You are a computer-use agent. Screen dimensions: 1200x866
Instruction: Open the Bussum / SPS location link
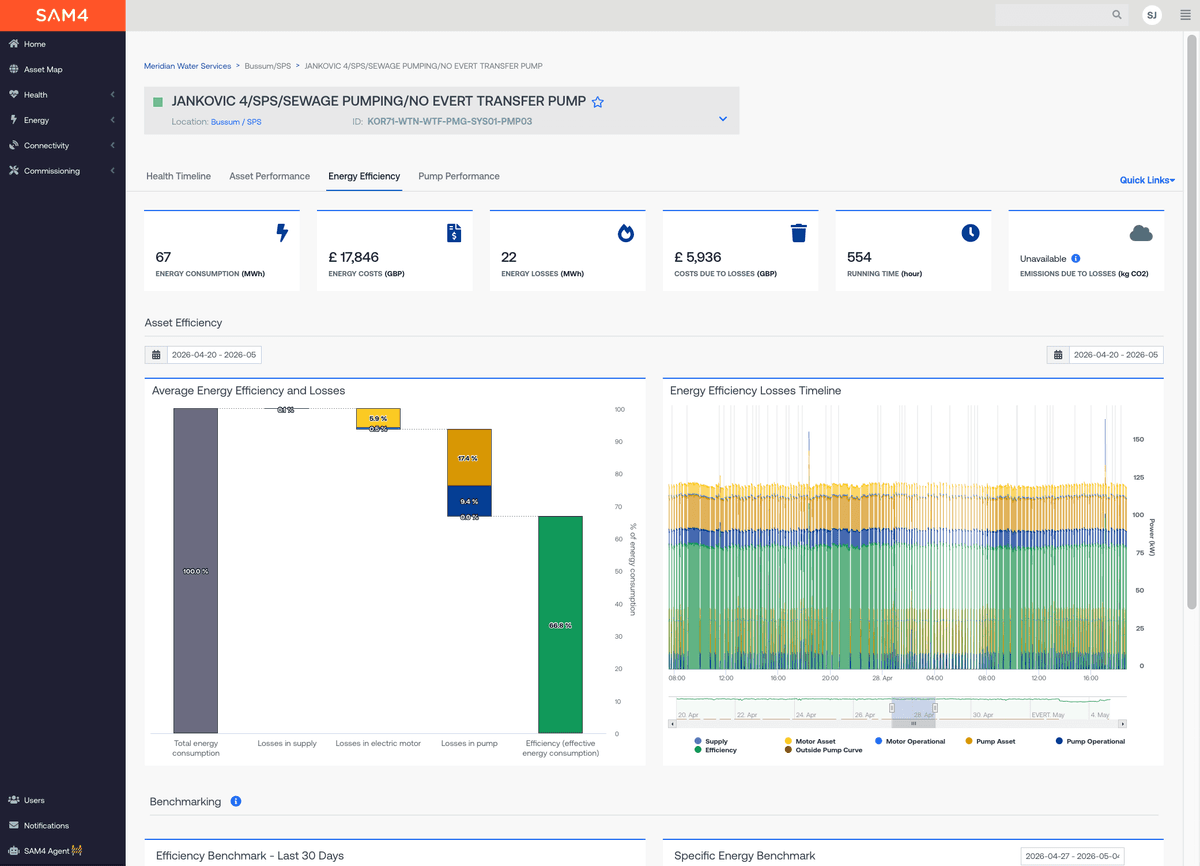[x=236, y=122]
